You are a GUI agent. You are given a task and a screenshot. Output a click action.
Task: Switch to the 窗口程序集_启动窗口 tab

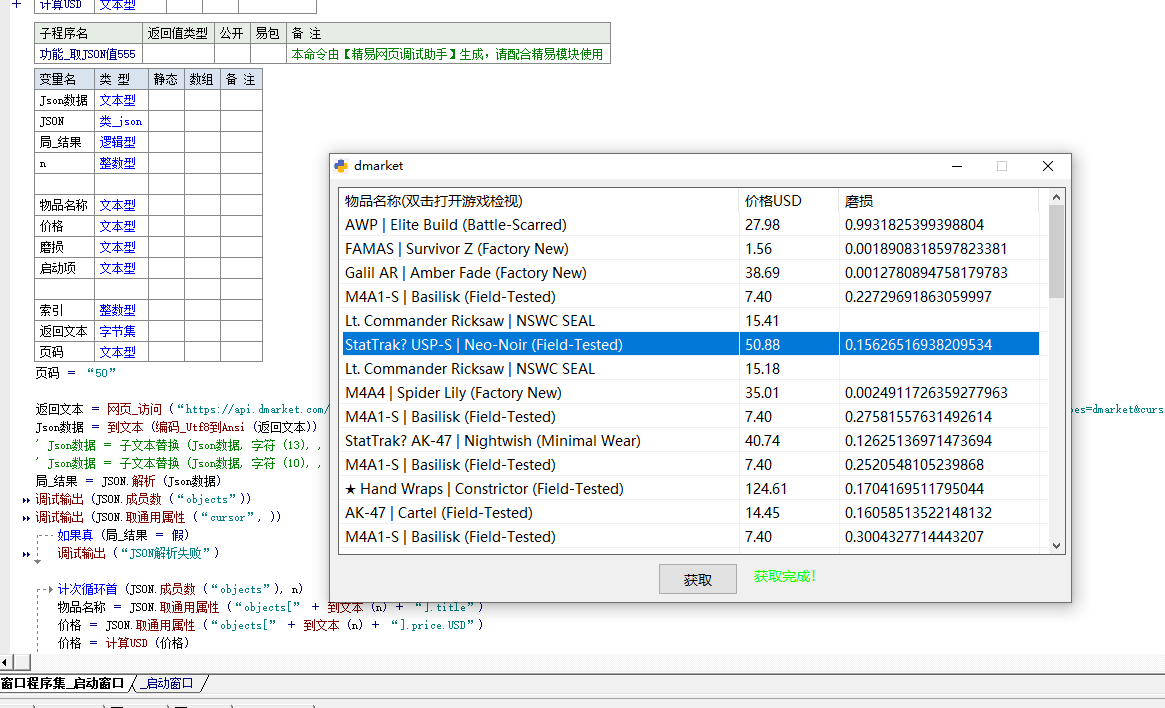(x=62, y=684)
